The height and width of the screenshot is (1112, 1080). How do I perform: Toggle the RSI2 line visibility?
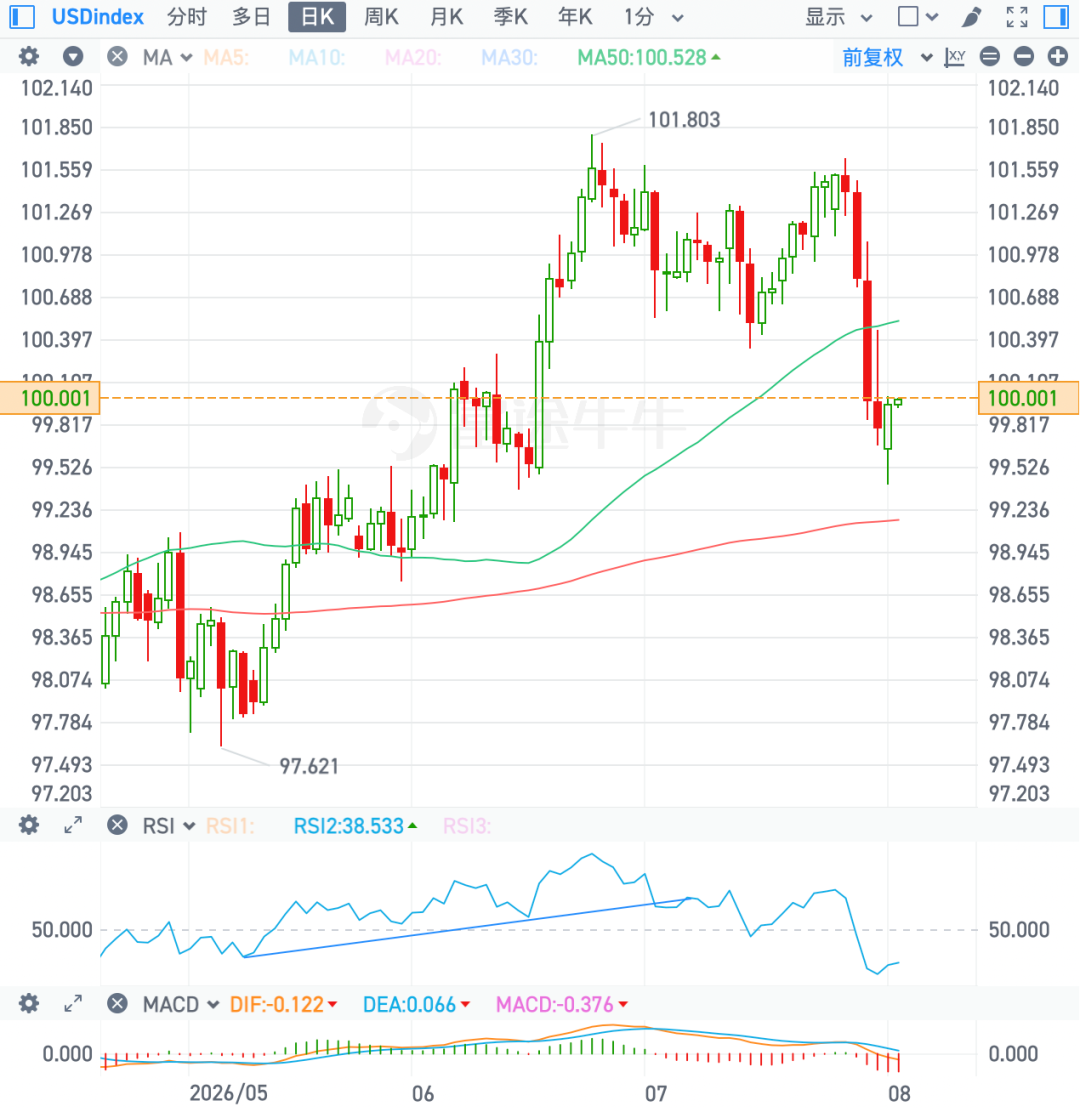[355, 826]
